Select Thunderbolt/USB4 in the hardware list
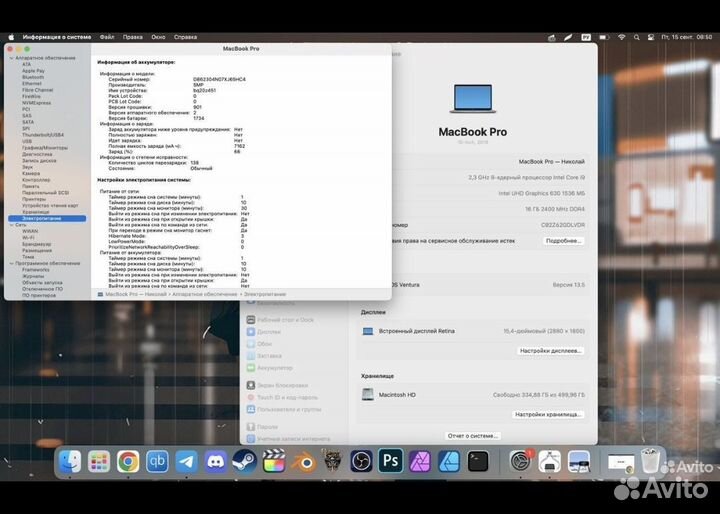The height and width of the screenshot is (514, 720). point(43,135)
